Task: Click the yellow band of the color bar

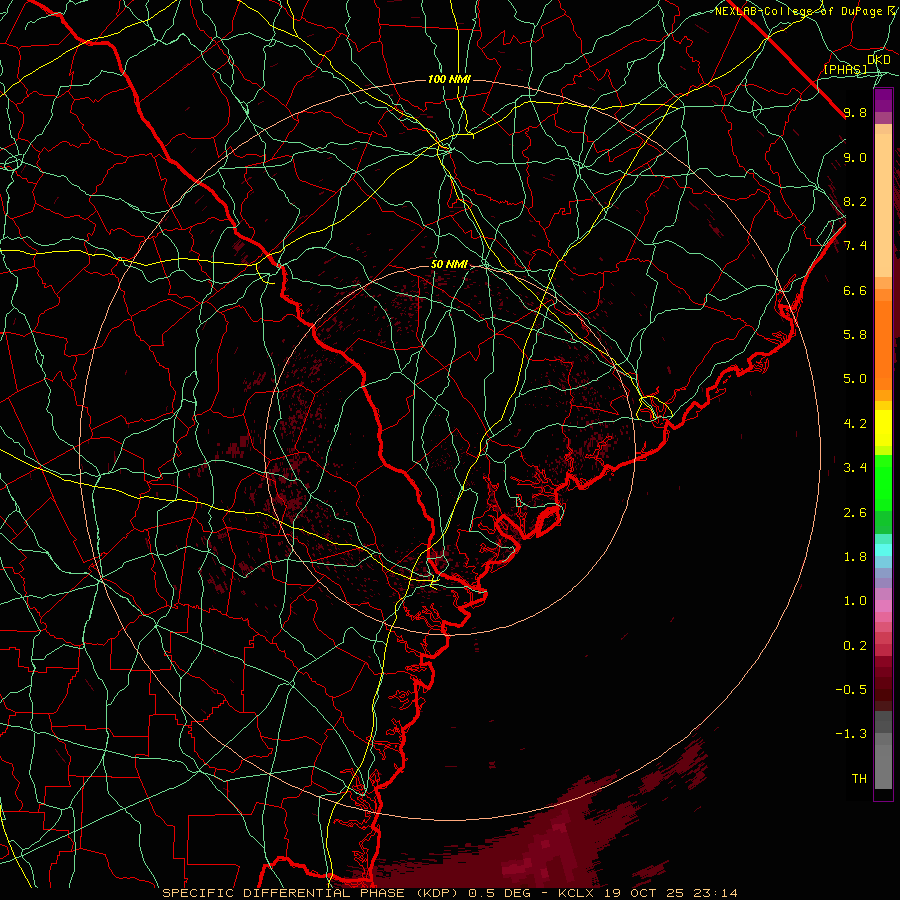Action: point(883,428)
